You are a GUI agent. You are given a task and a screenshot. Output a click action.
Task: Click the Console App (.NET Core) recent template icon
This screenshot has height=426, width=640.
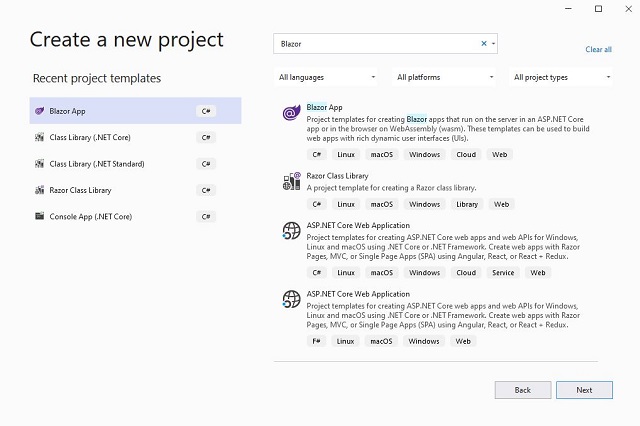coord(40,216)
